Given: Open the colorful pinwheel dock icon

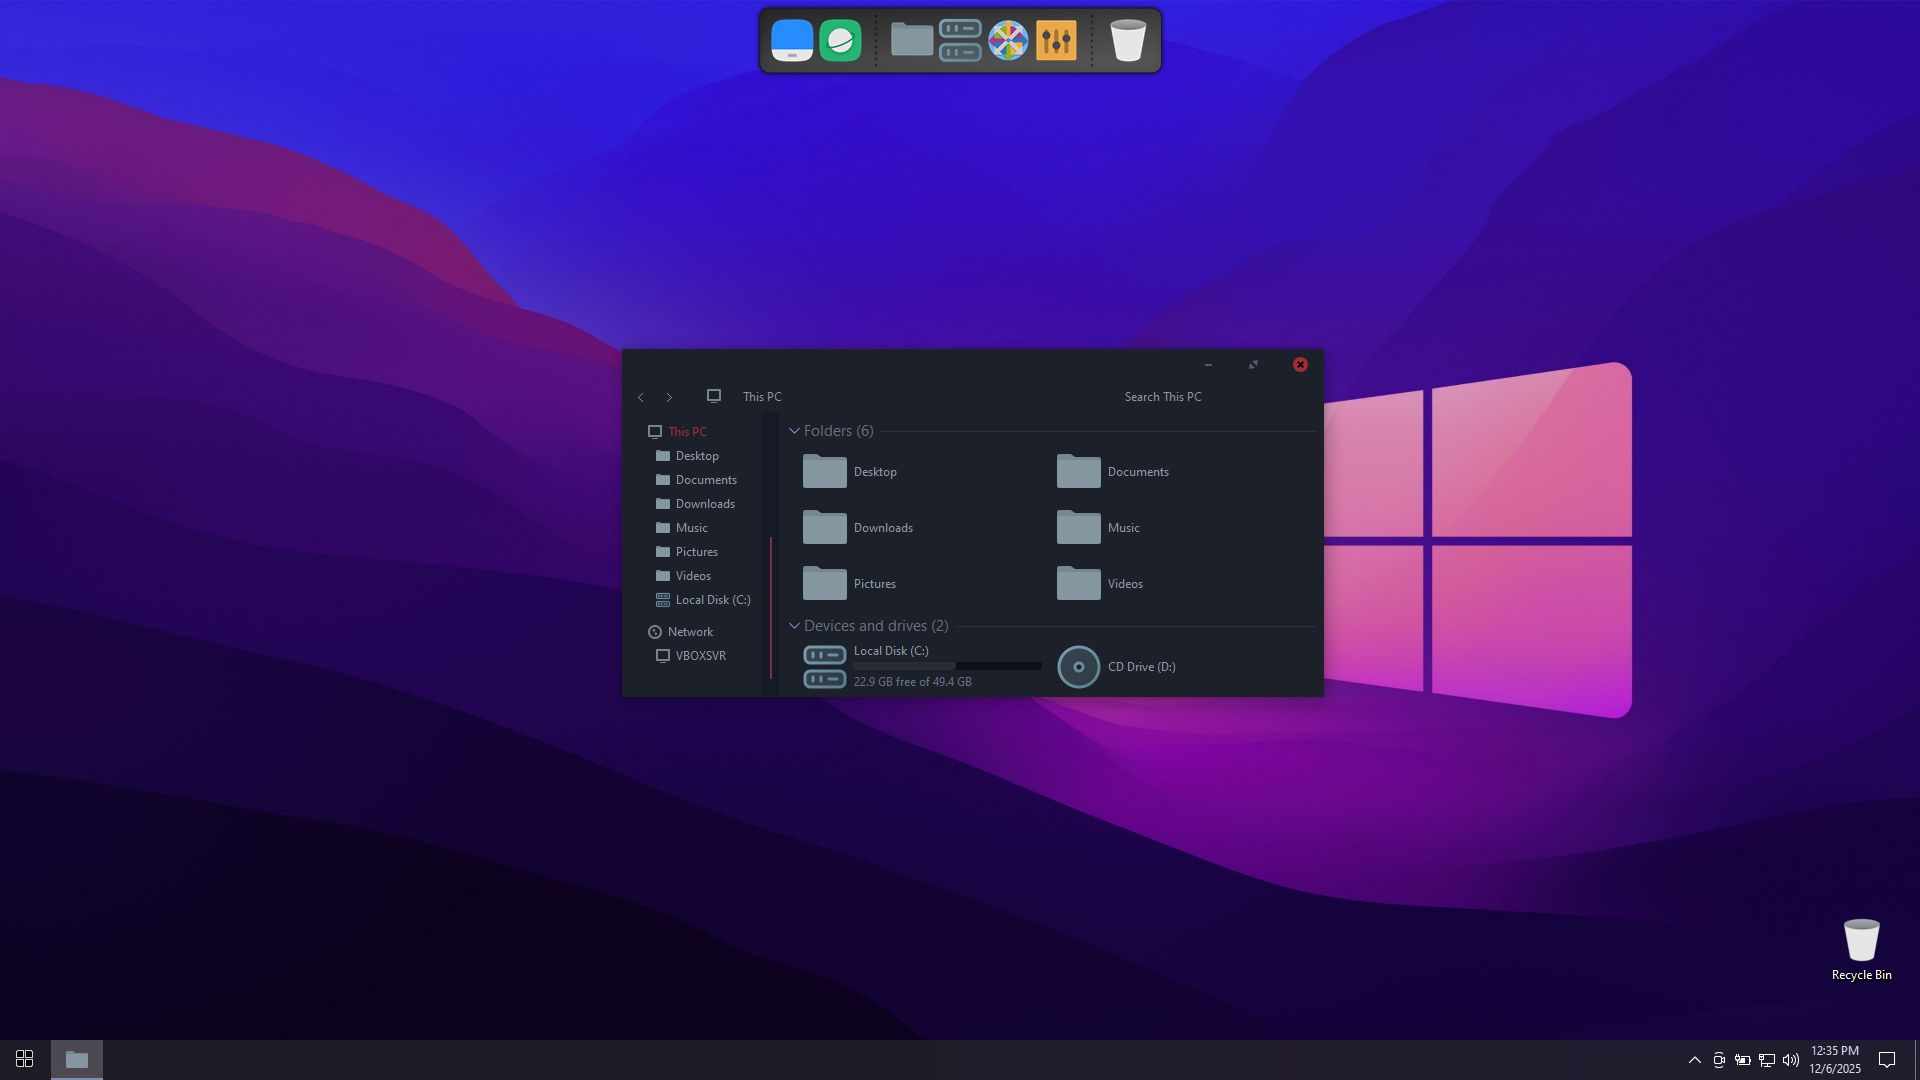Looking at the screenshot, I should click(x=1008, y=41).
